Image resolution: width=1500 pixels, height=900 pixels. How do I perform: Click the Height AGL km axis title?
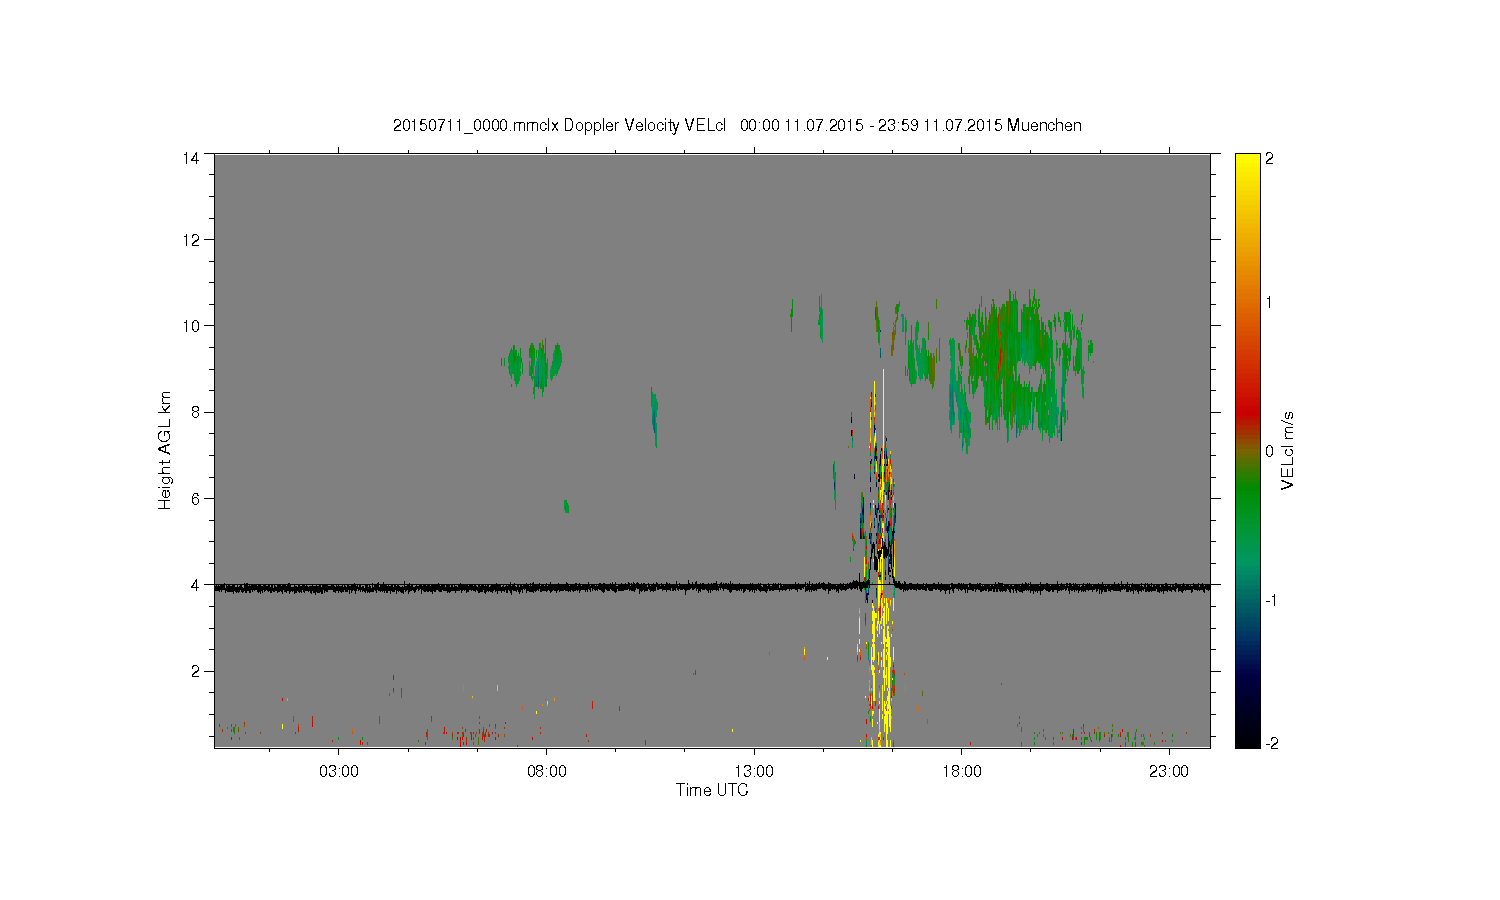coord(165,450)
